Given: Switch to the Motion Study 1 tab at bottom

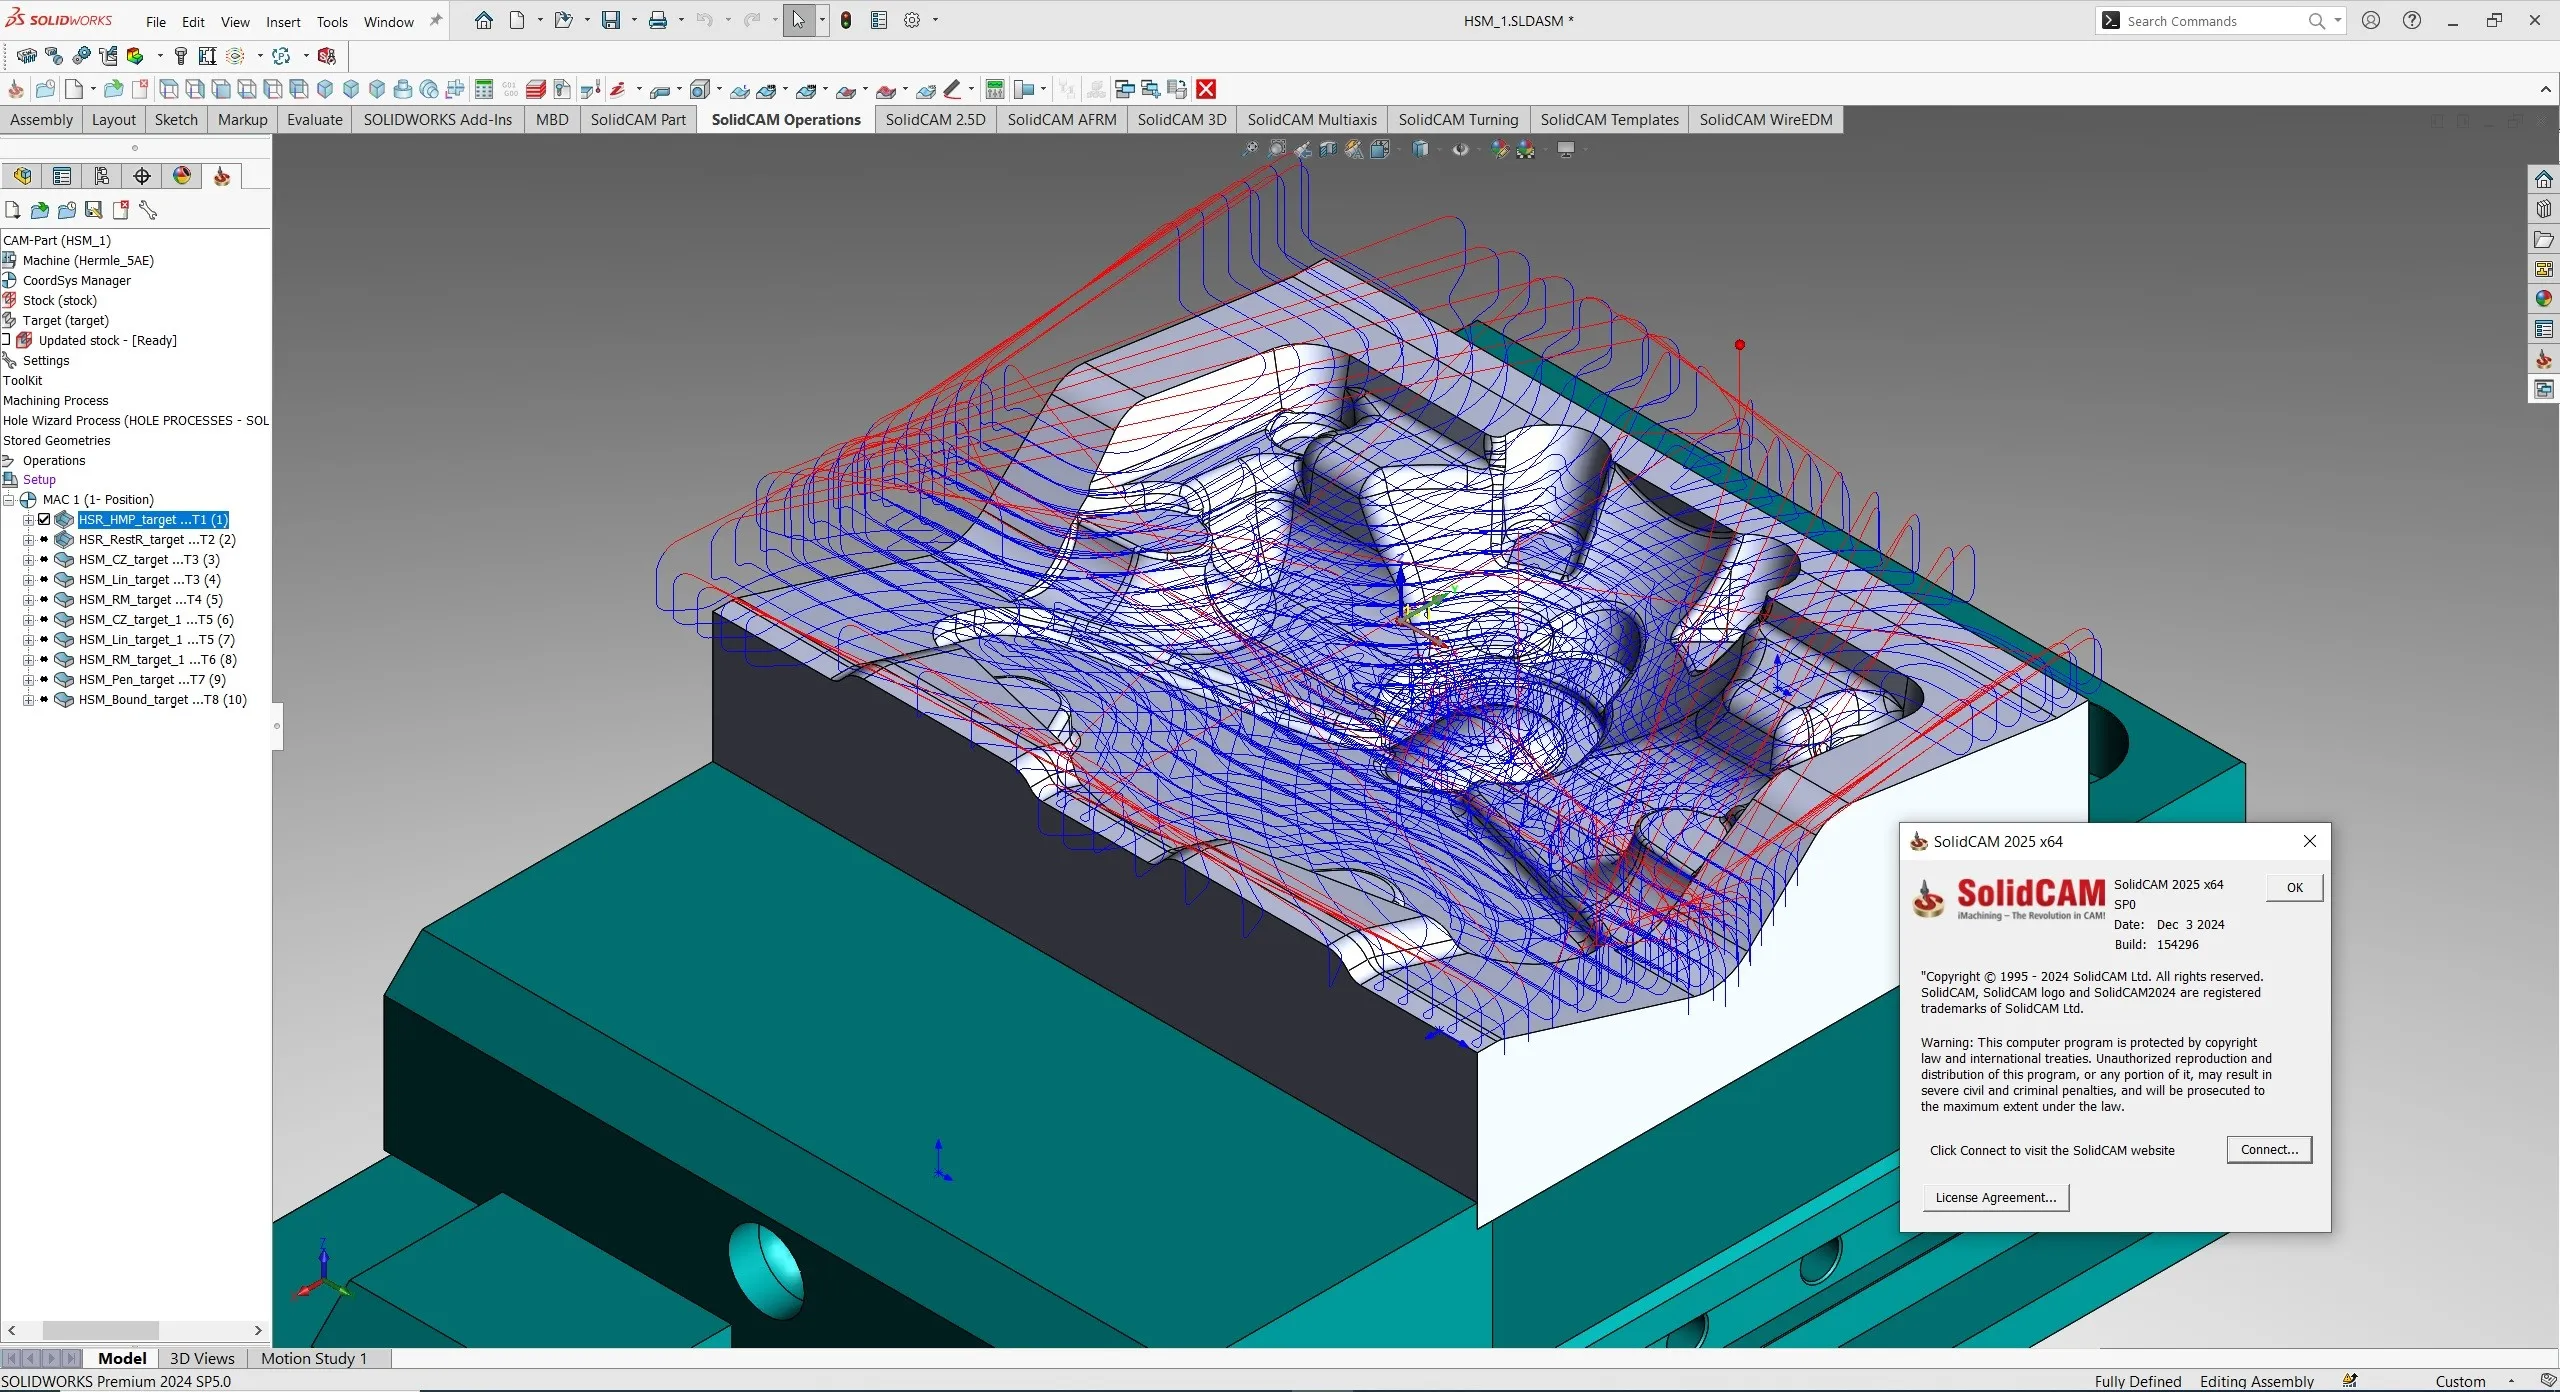Looking at the screenshot, I should click(x=314, y=1358).
